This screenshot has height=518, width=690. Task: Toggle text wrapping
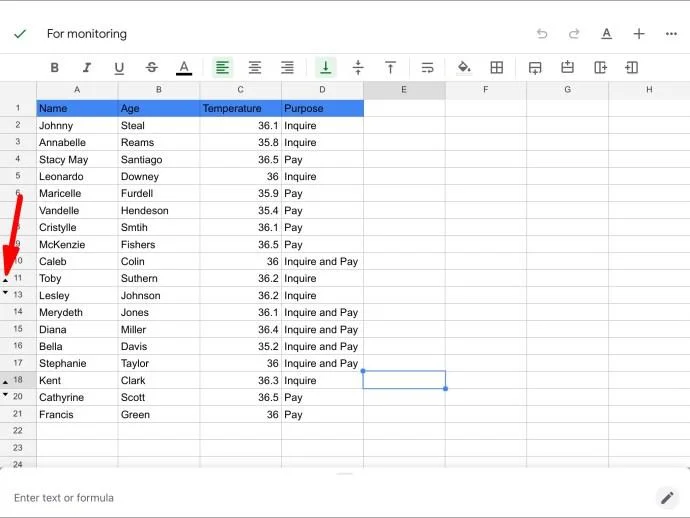(x=427, y=67)
